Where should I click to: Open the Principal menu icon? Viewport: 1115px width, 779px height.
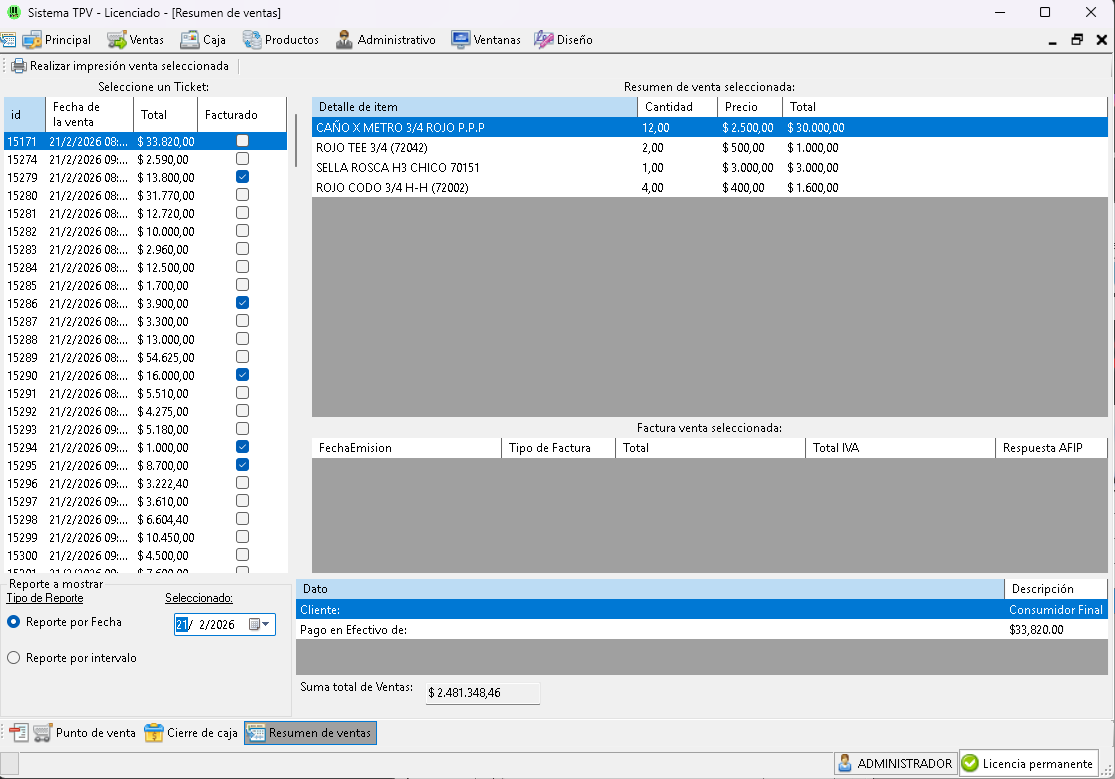point(32,40)
